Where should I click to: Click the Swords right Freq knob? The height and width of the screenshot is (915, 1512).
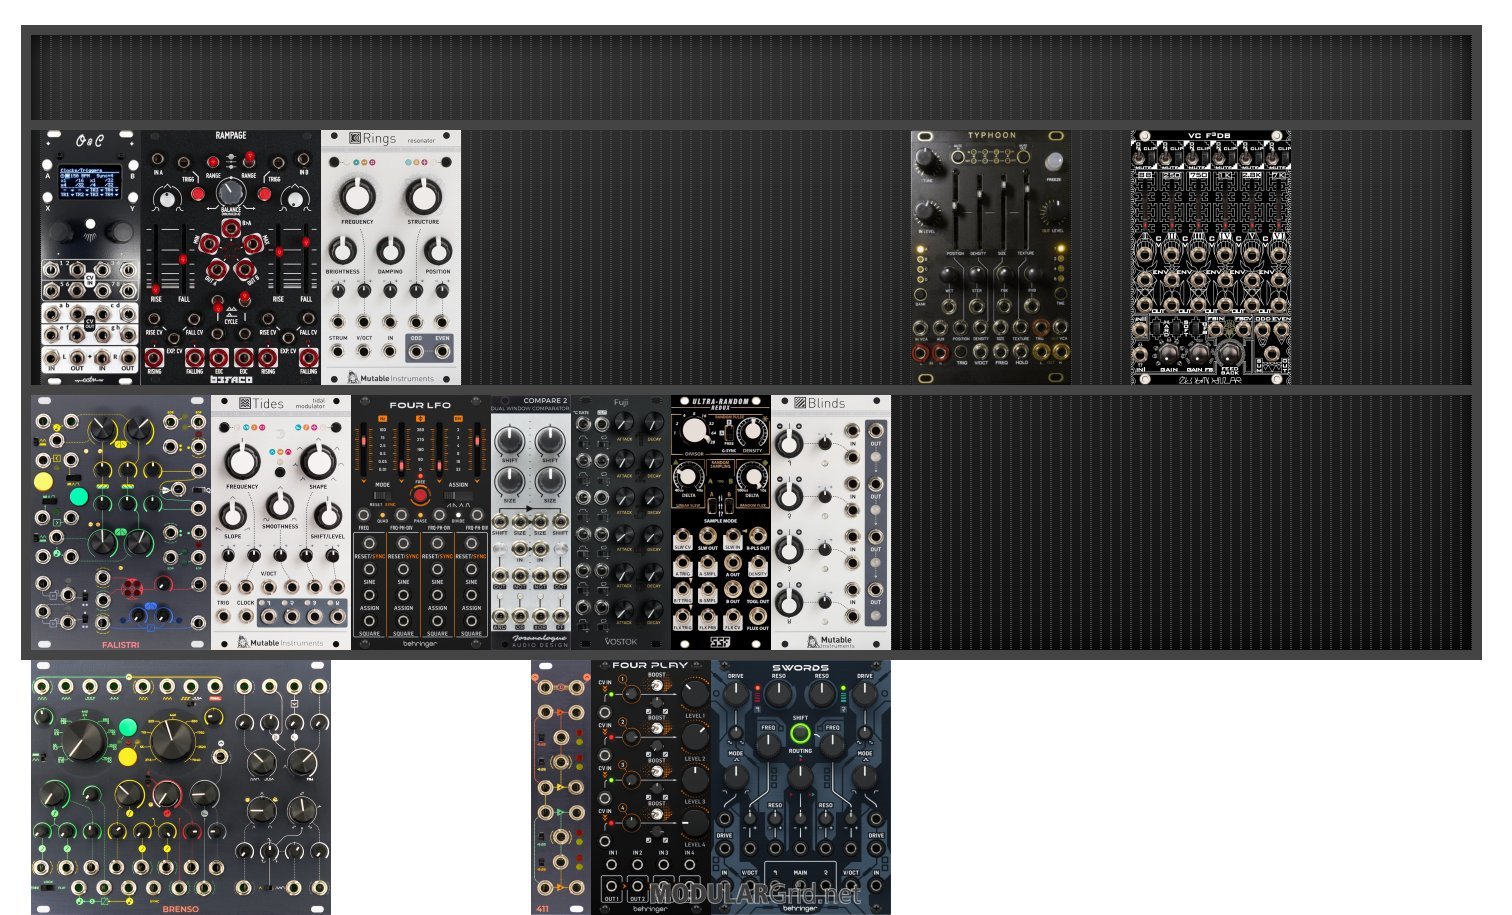tap(832, 745)
